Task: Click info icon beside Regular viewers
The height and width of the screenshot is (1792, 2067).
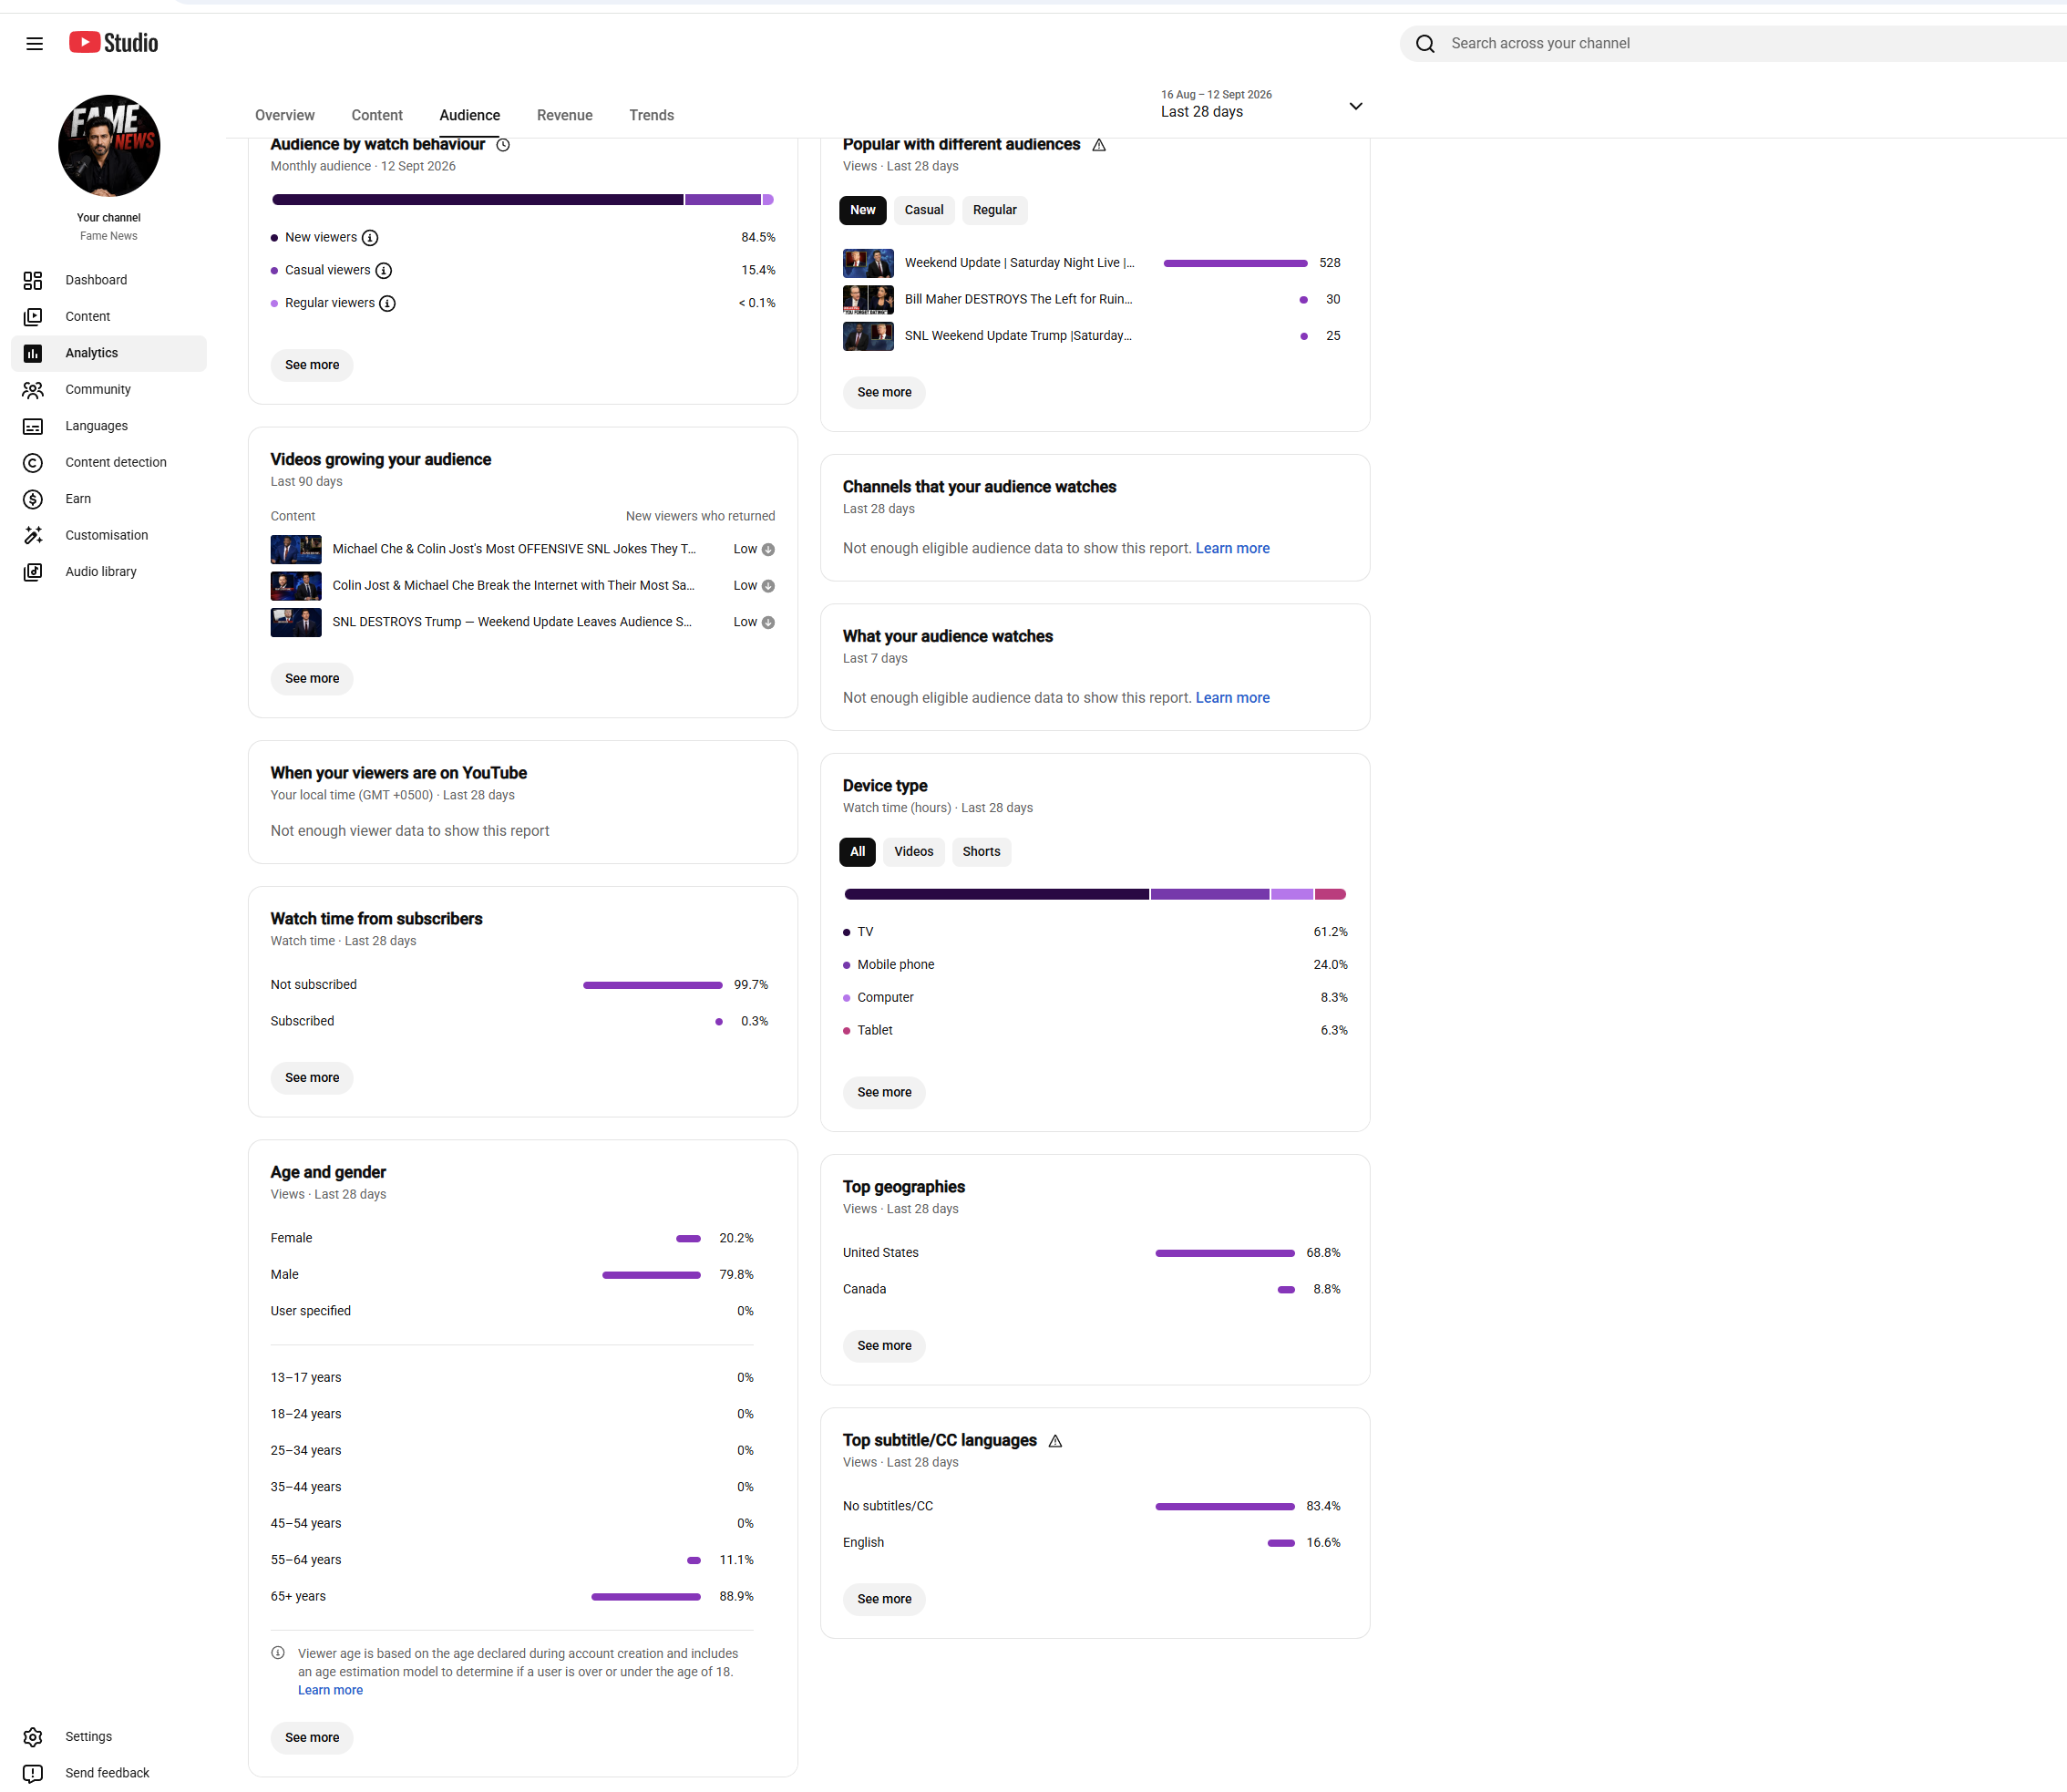Action: pyautogui.click(x=387, y=304)
